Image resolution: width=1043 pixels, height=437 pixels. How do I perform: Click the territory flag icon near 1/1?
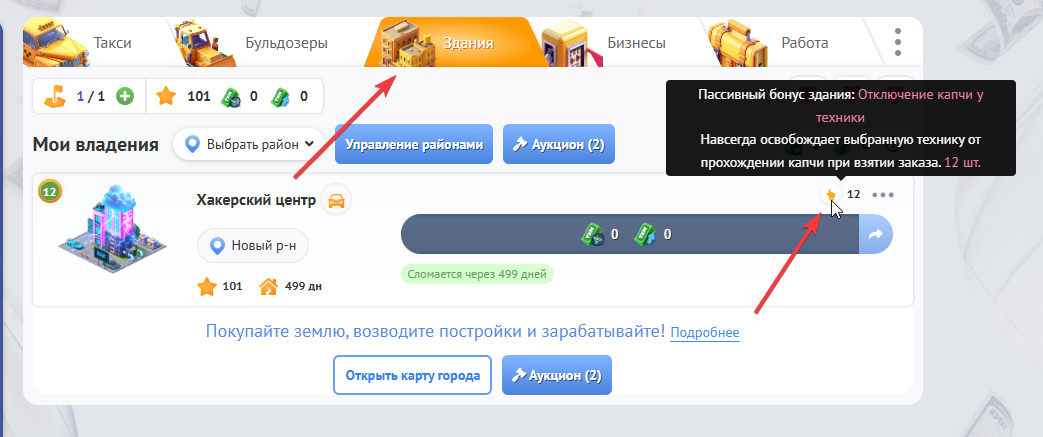click(55, 97)
